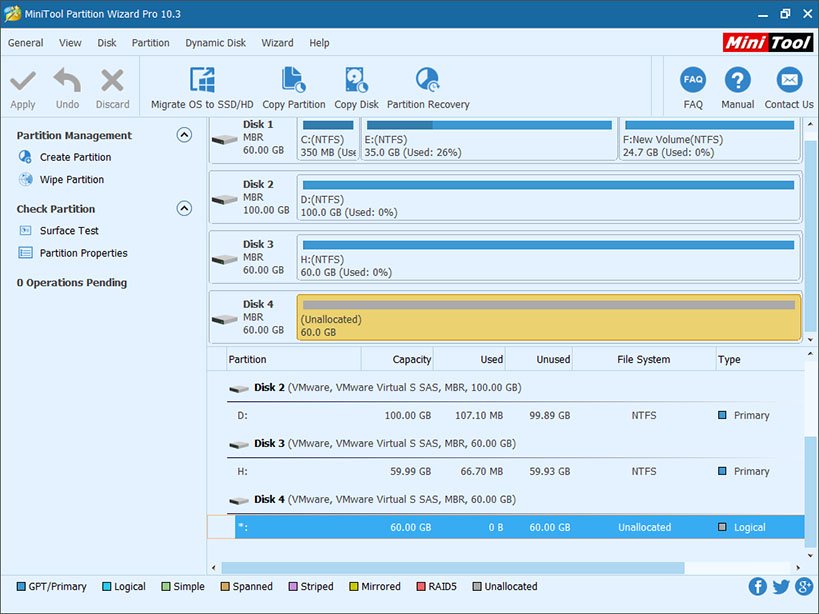
Task: Open the Manual help button
Action: click(x=737, y=81)
